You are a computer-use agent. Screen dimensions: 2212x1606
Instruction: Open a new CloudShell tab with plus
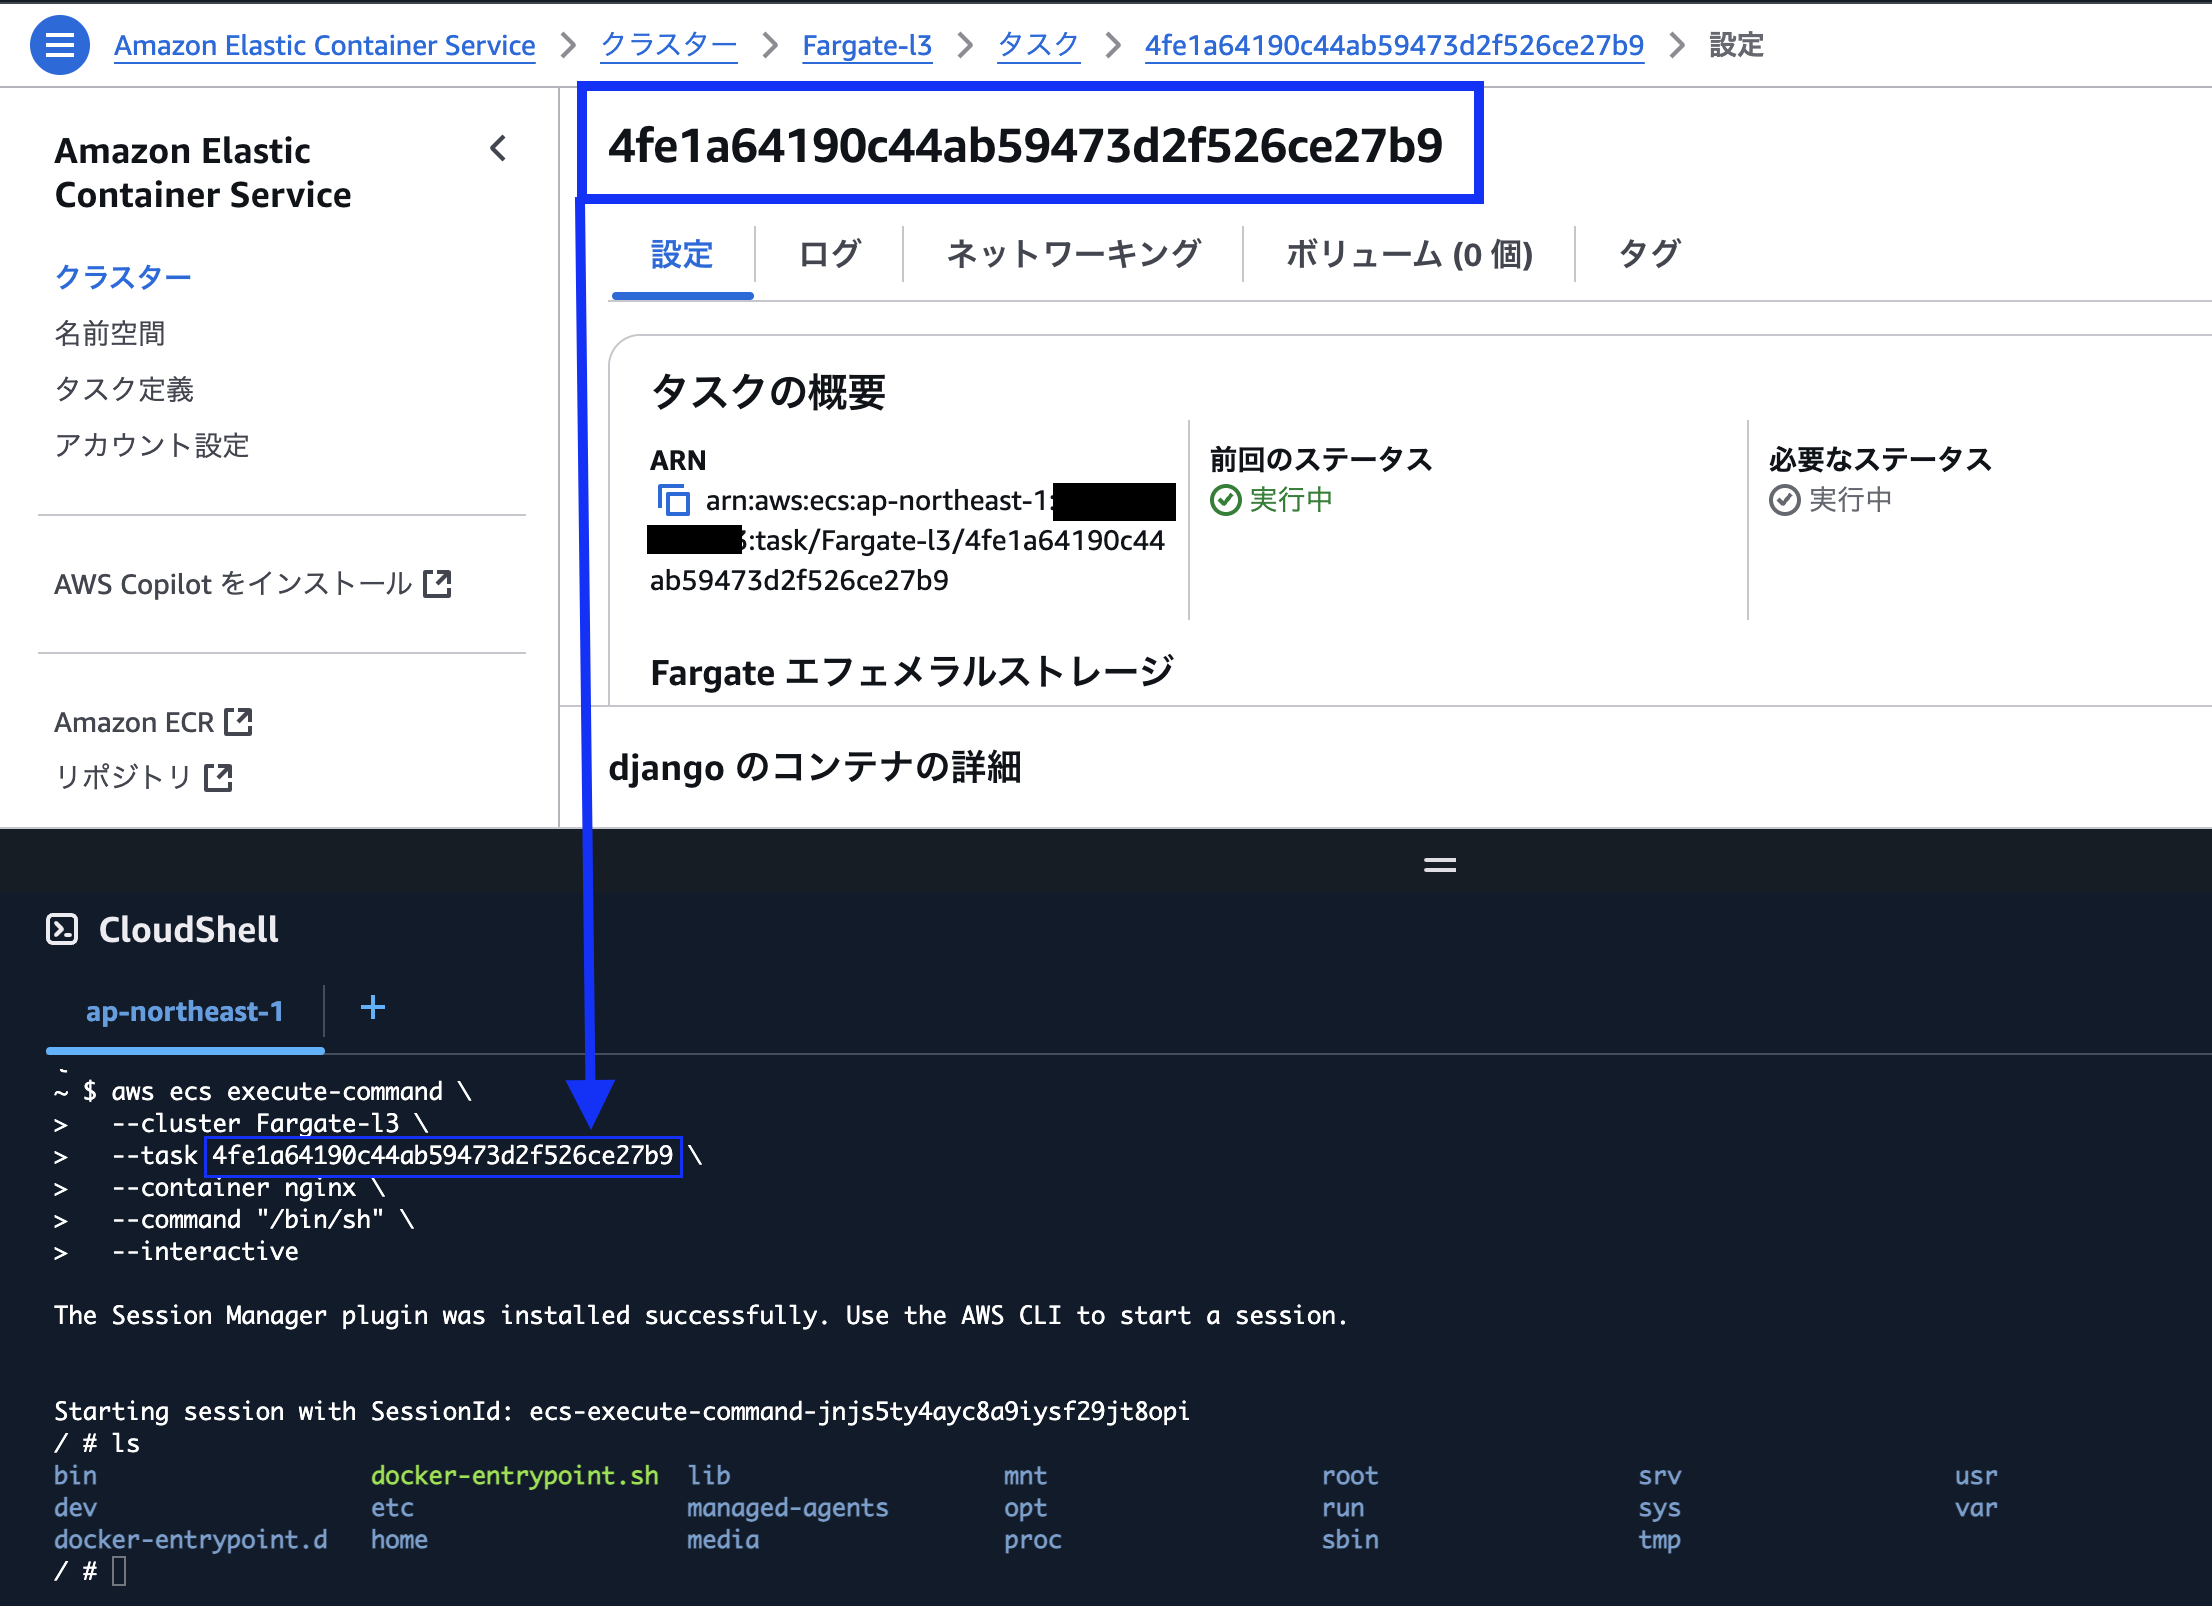click(x=372, y=1007)
